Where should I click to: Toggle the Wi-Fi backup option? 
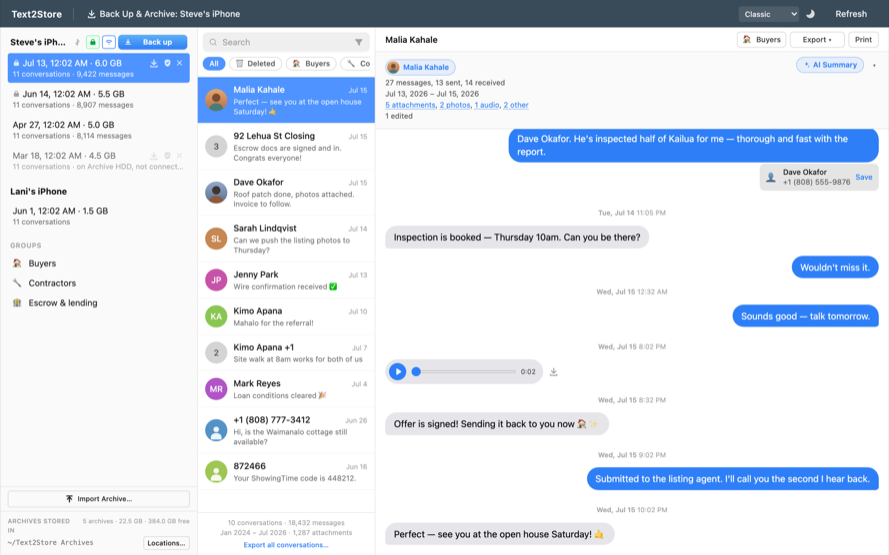tap(109, 42)
